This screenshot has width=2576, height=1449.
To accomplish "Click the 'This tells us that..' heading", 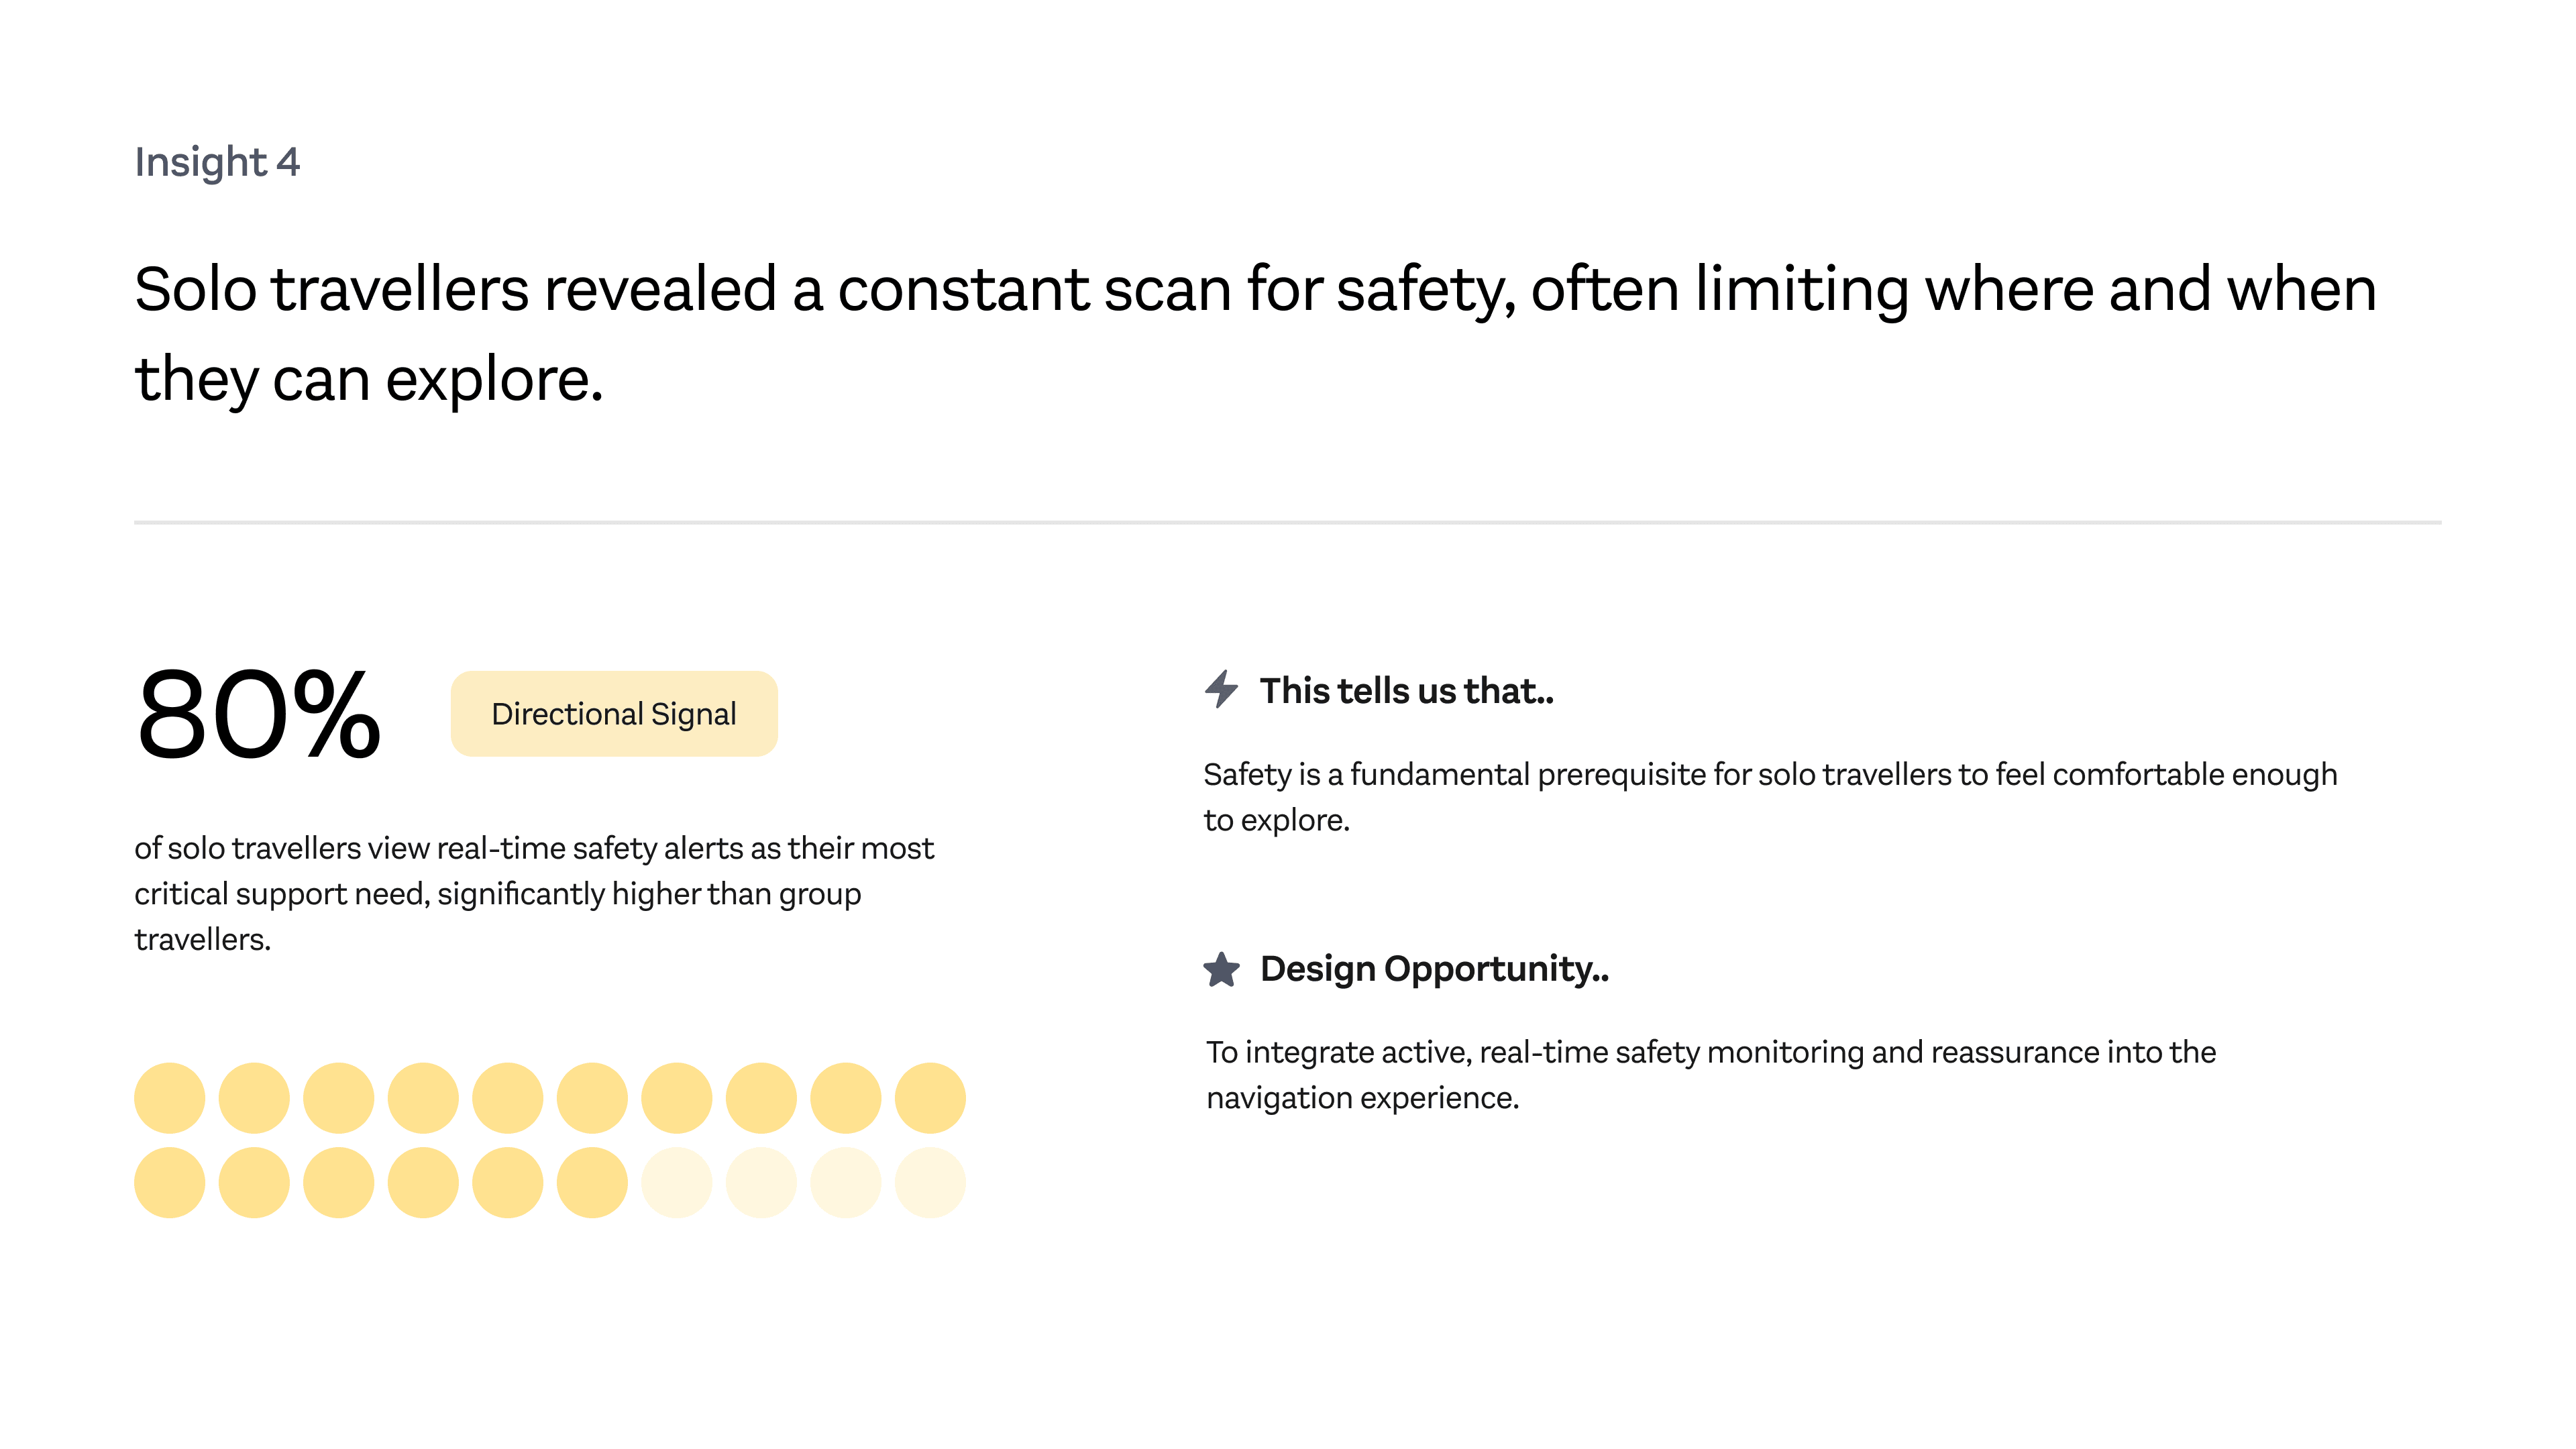I will pyautogui.click(x=1406, y=691).
